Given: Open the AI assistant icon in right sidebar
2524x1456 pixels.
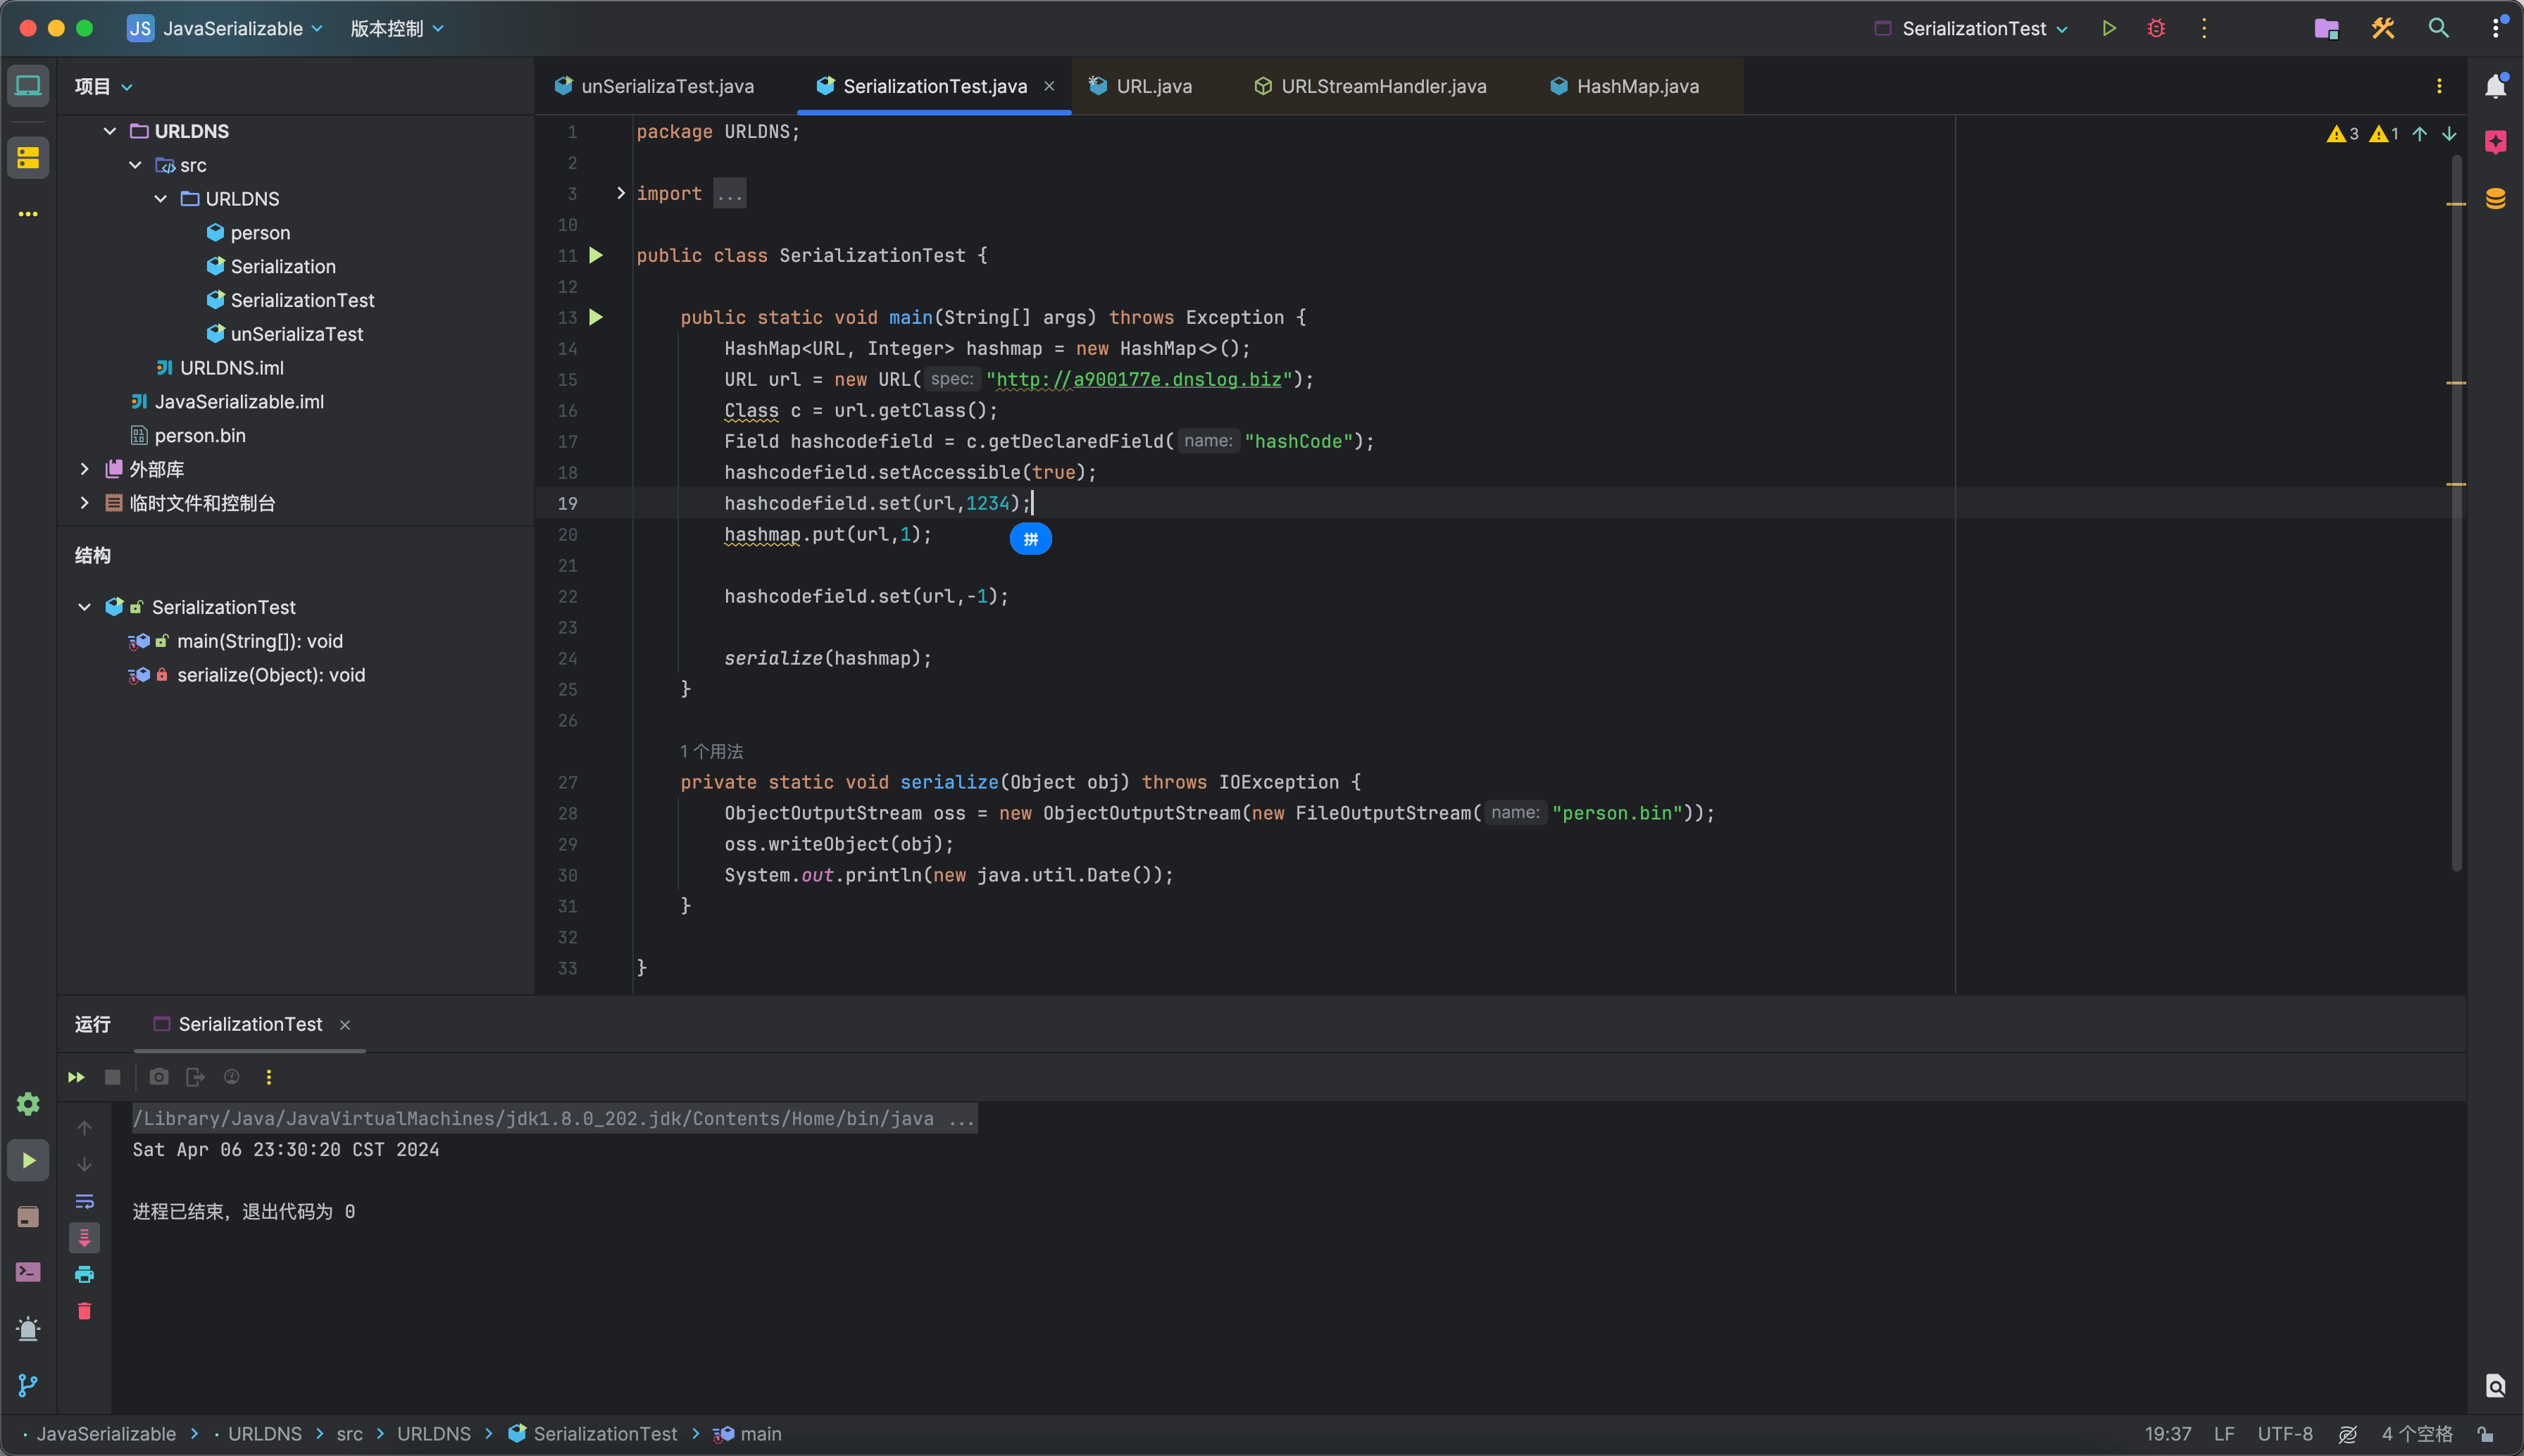Looking at the screenshot, I should click(2496, 142).
